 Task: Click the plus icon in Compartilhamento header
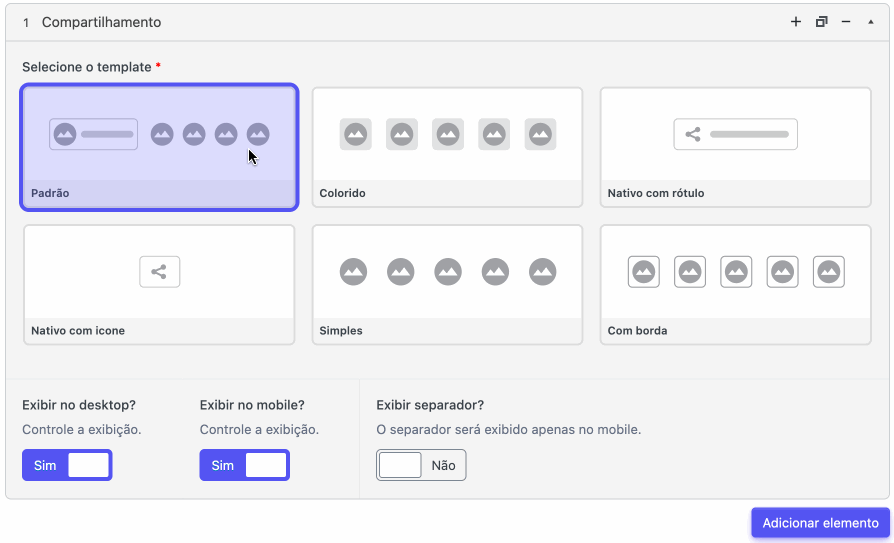[x=795, y=22]
